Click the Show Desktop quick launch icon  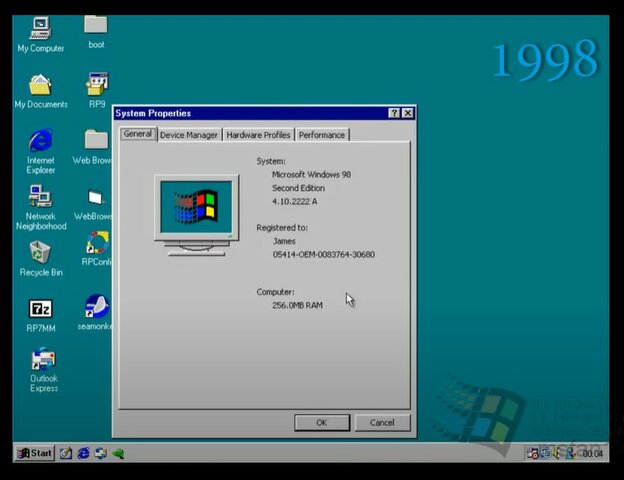pyautogui.click(x=66, y=453)
